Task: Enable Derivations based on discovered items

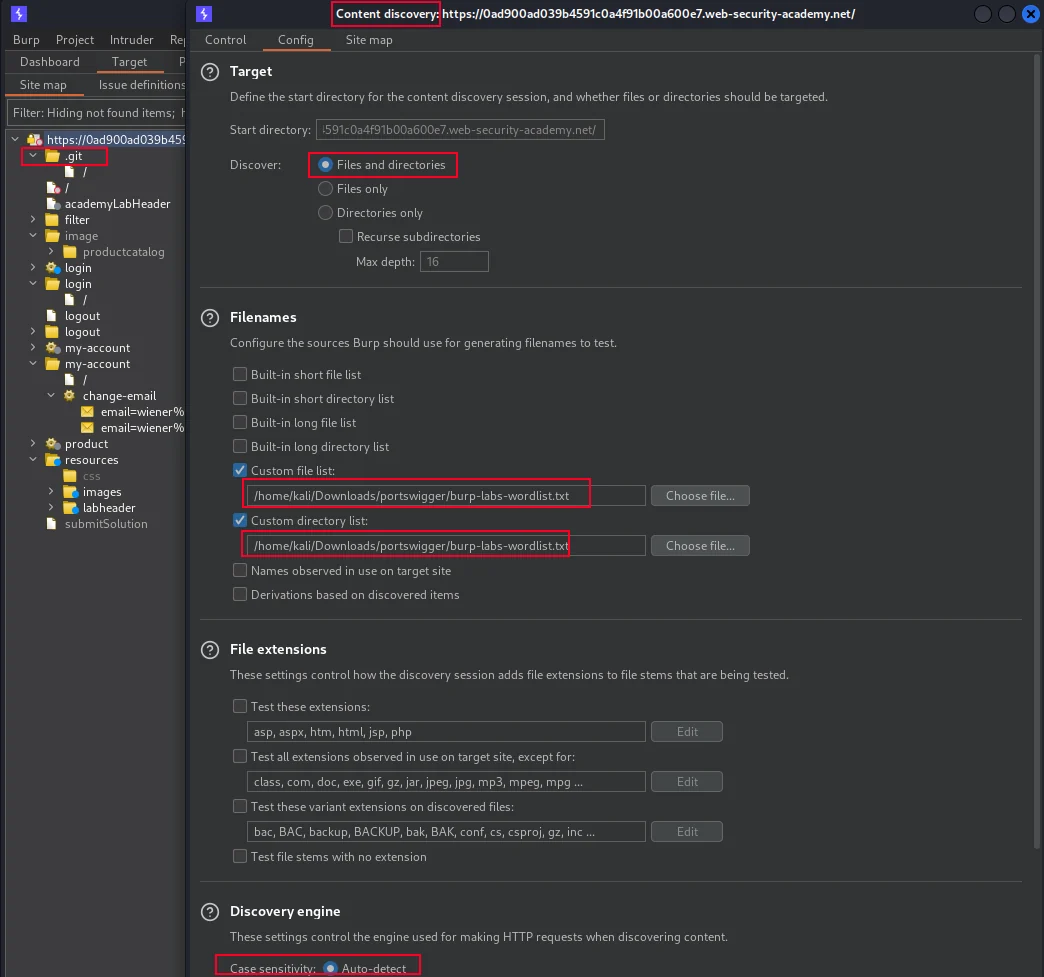Action: coord(240,594)
